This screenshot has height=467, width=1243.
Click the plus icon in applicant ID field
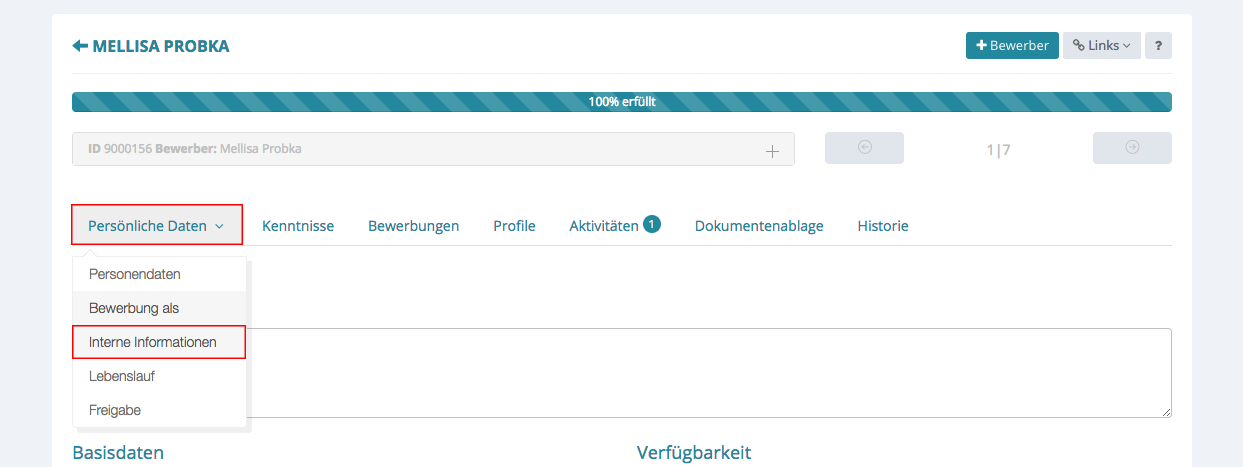coord(772,150)
